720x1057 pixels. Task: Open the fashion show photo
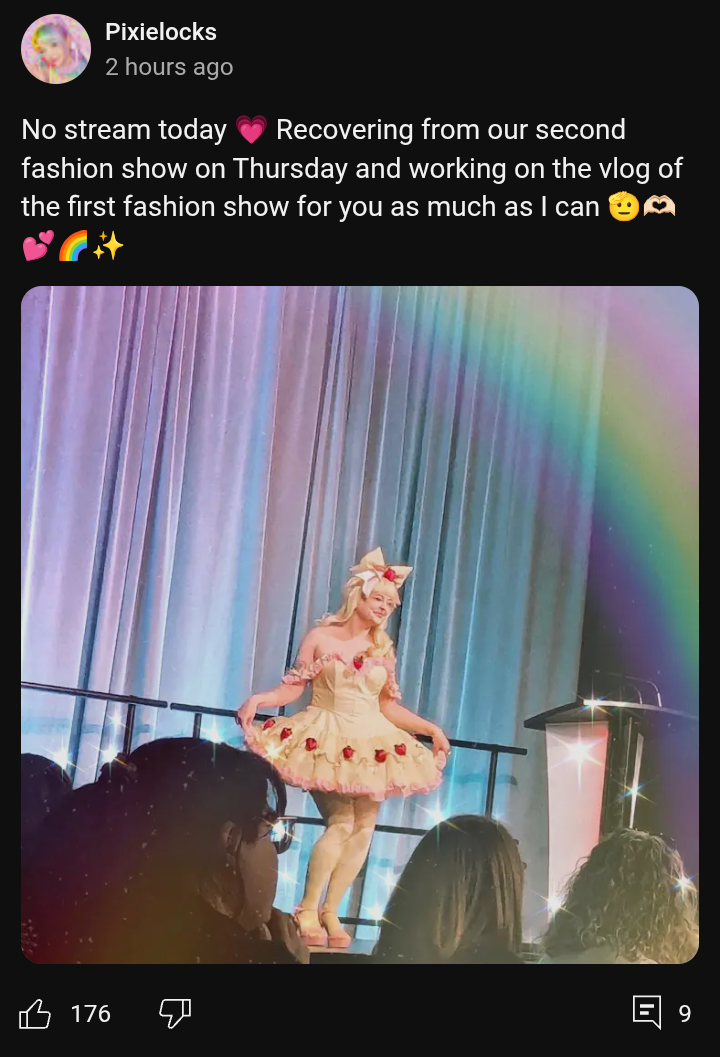(360, 625)
